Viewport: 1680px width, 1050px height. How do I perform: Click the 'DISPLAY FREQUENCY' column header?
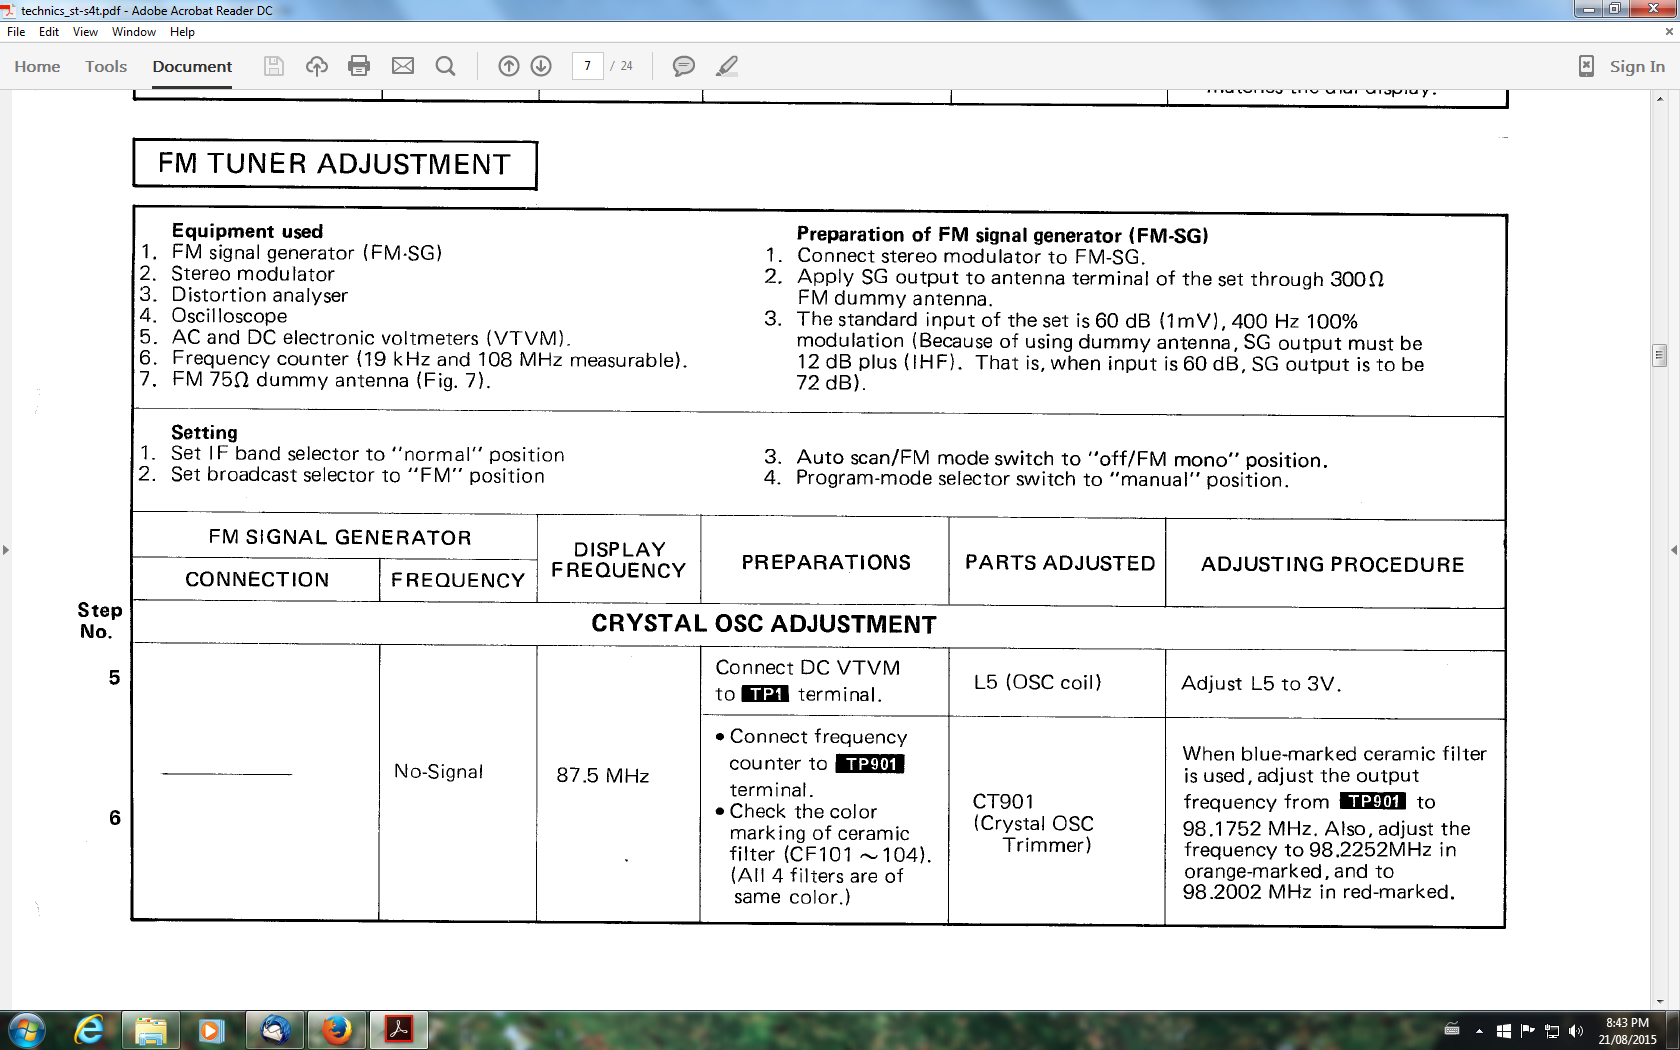click(619, 560)
